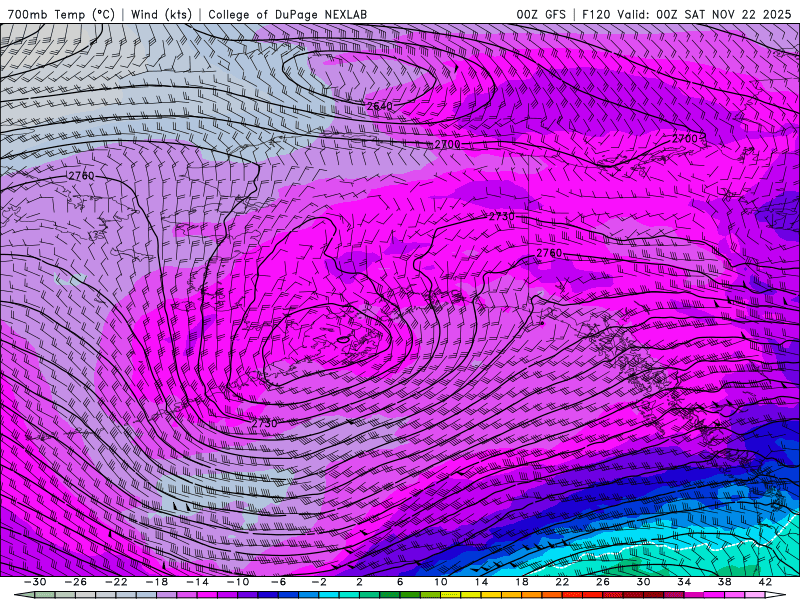Viewport: 800px width, 600px height.
Task: Select the 2700 contour label beside 2640 low
Action: [x=447, y=144]
